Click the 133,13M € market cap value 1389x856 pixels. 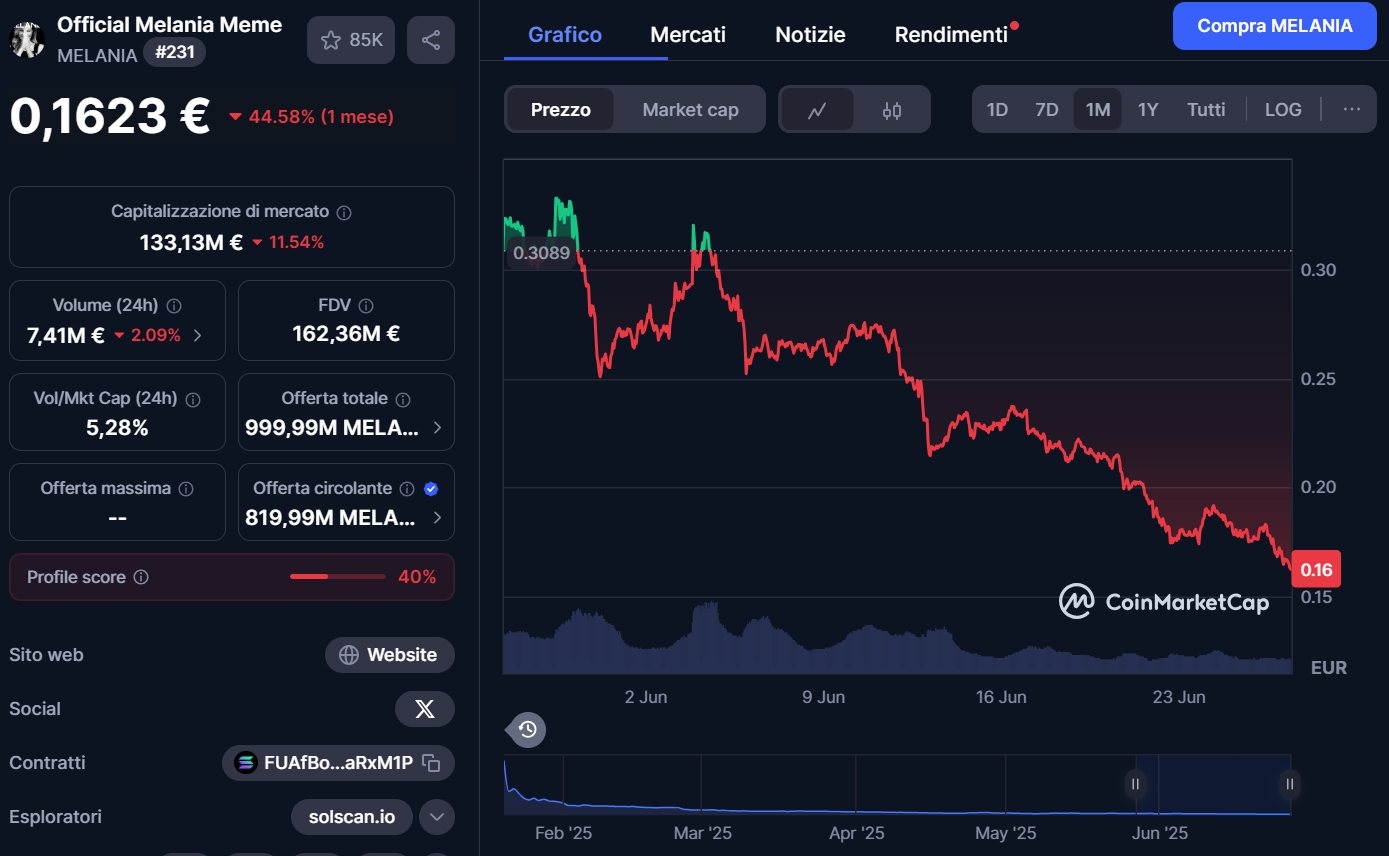click(191, 242)
